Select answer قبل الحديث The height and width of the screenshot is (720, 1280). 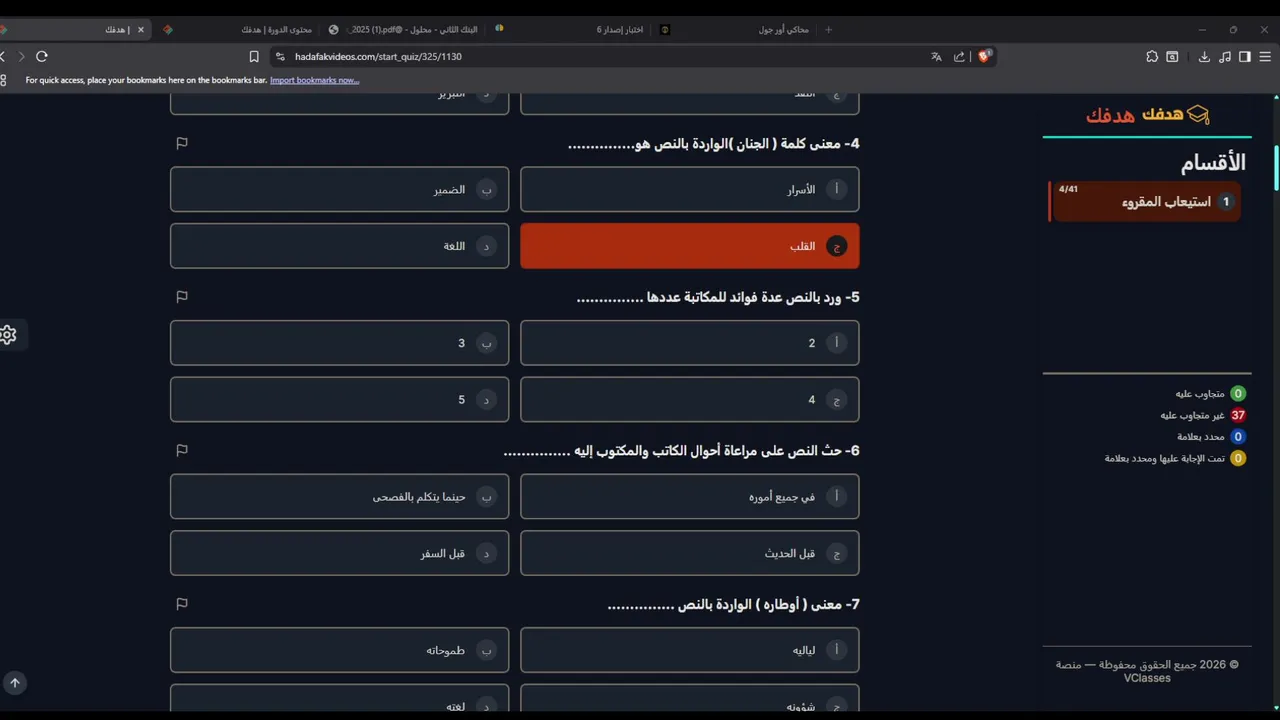(x=690, y=553)
